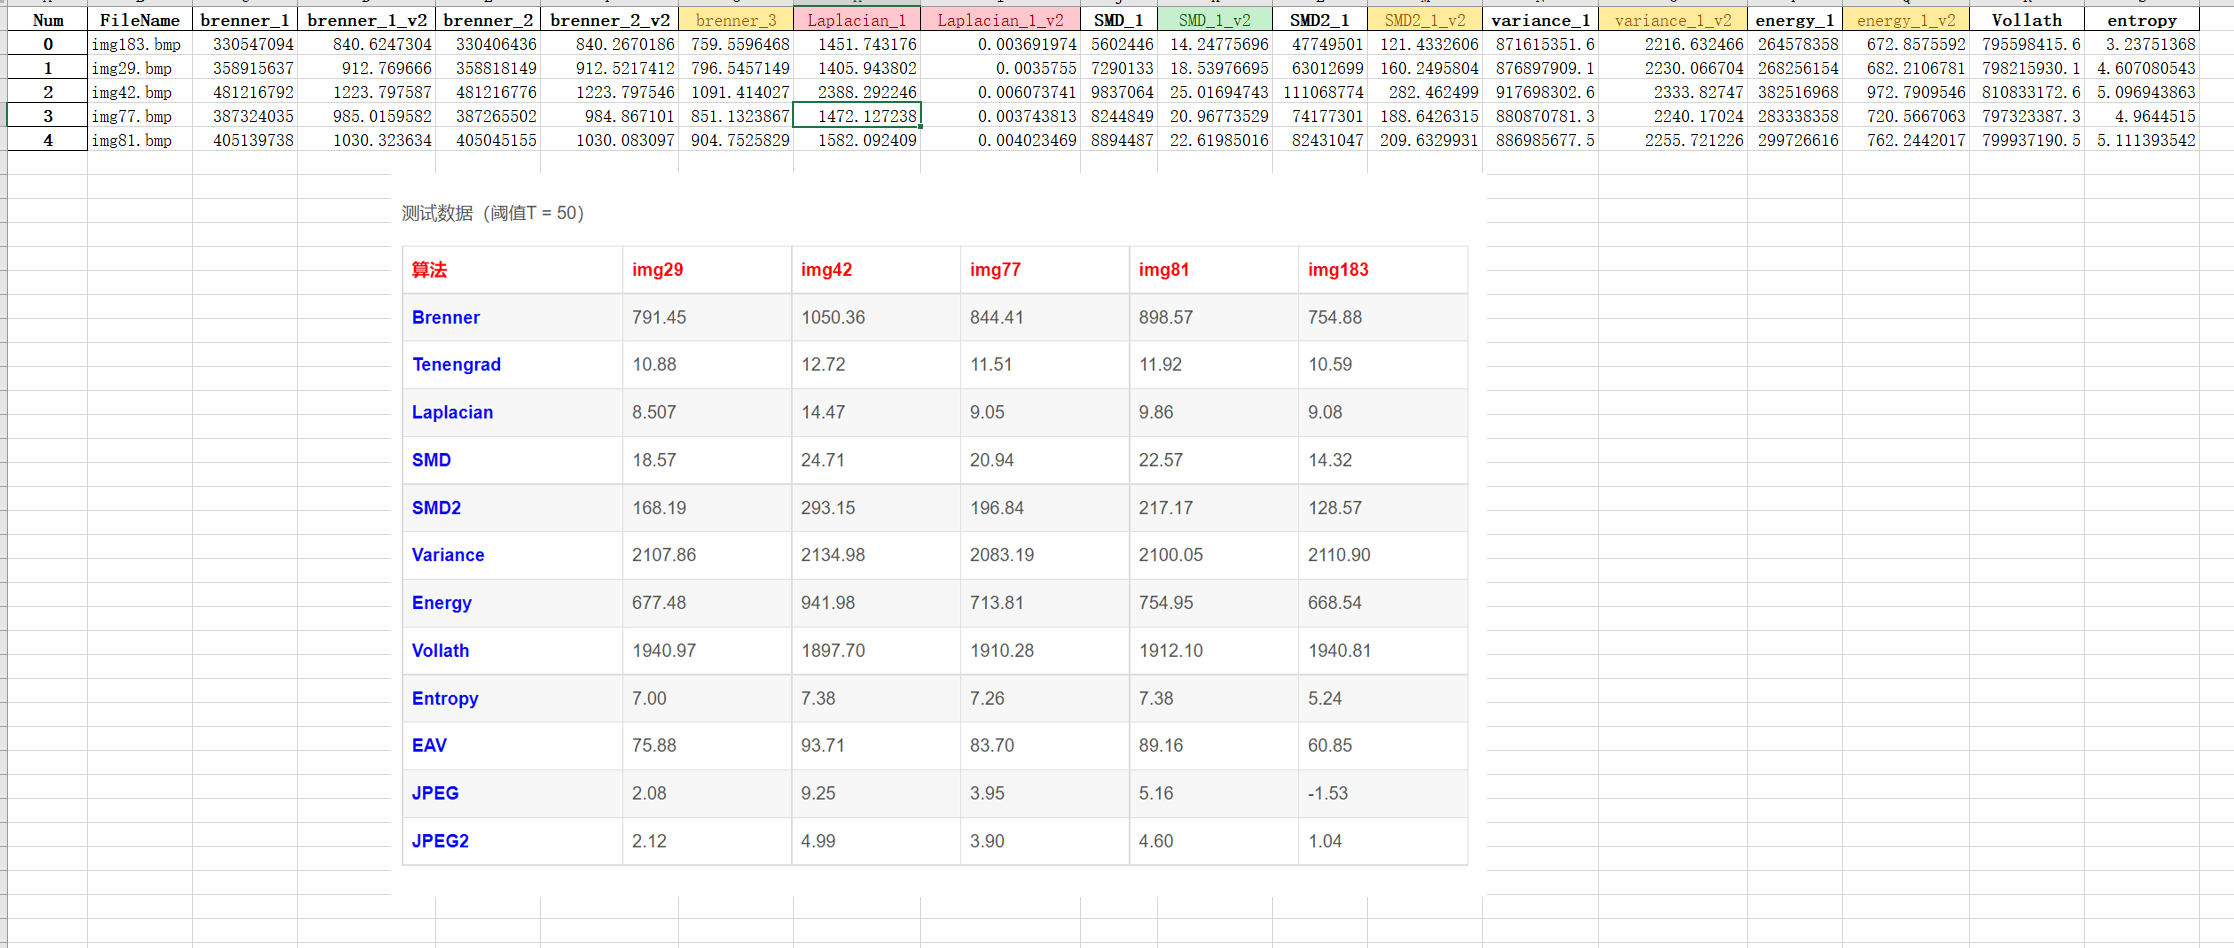This screenshot has height=948, width=2234.
Task: Click the img81.bmp file name cell
Action: 140,140
